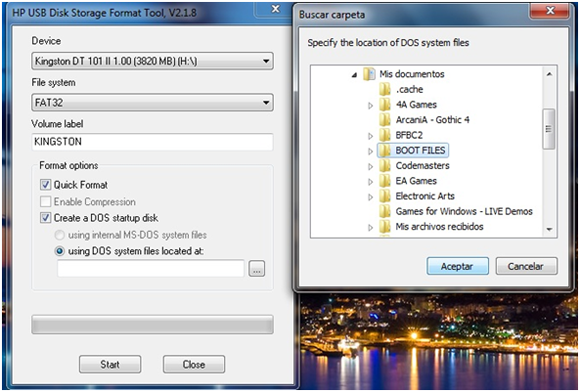Click the Games for Windows - LIVE Demos folder icon
The image size is (580, 392).
385,211
